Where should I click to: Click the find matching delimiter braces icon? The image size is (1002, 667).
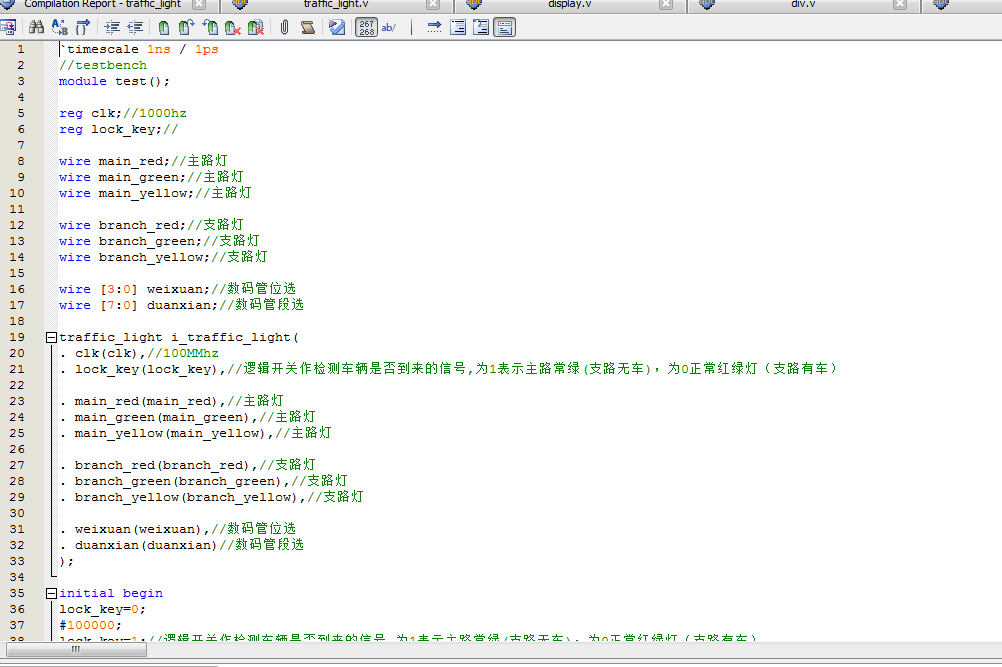[x=82, y=27]
